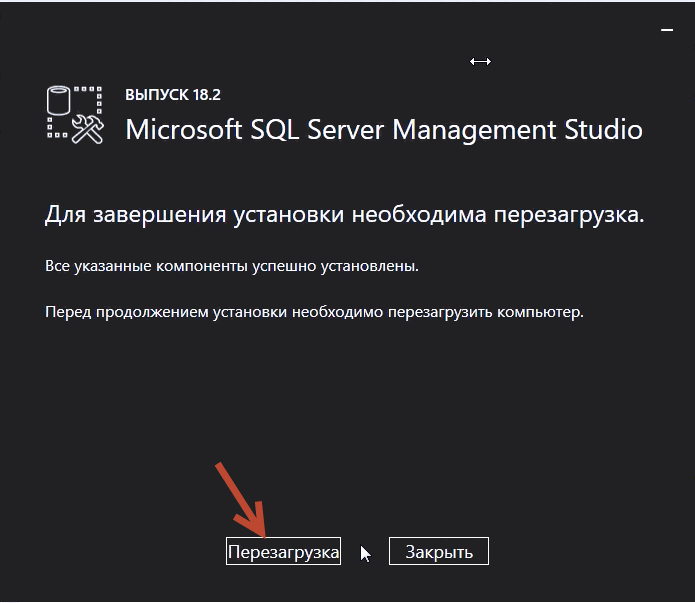Click the Microsoft SQL Server Management Studio title

(384, 130)
